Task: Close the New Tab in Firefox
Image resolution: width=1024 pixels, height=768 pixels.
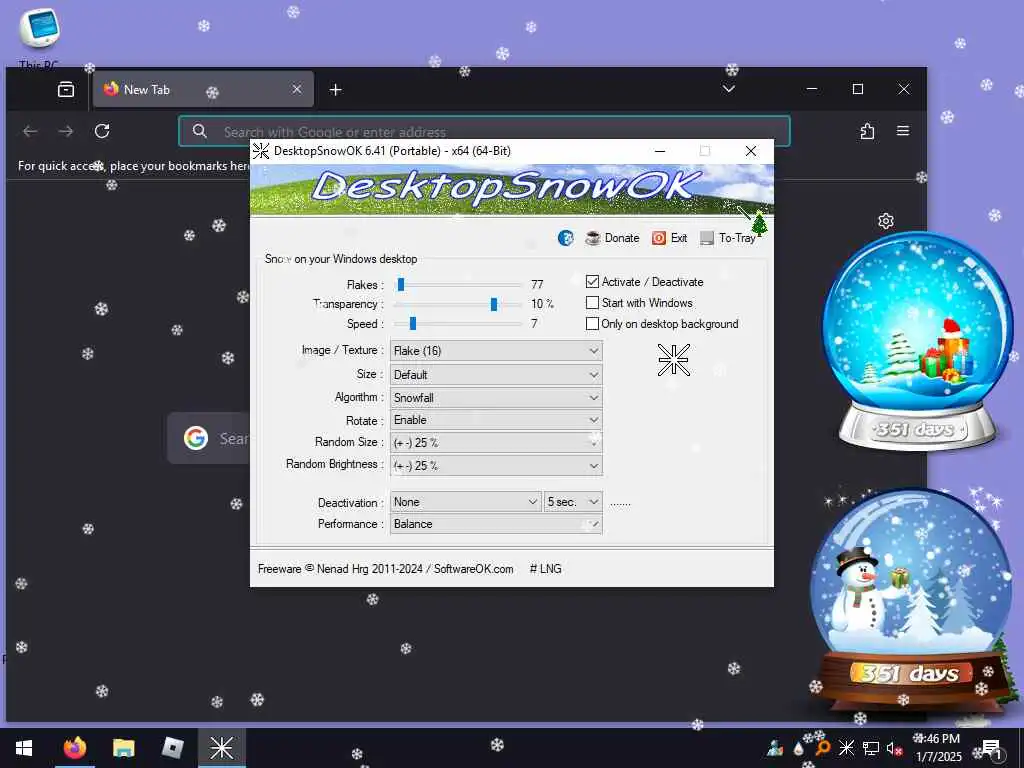Action: pyautogui.click(x=296, y=89)
